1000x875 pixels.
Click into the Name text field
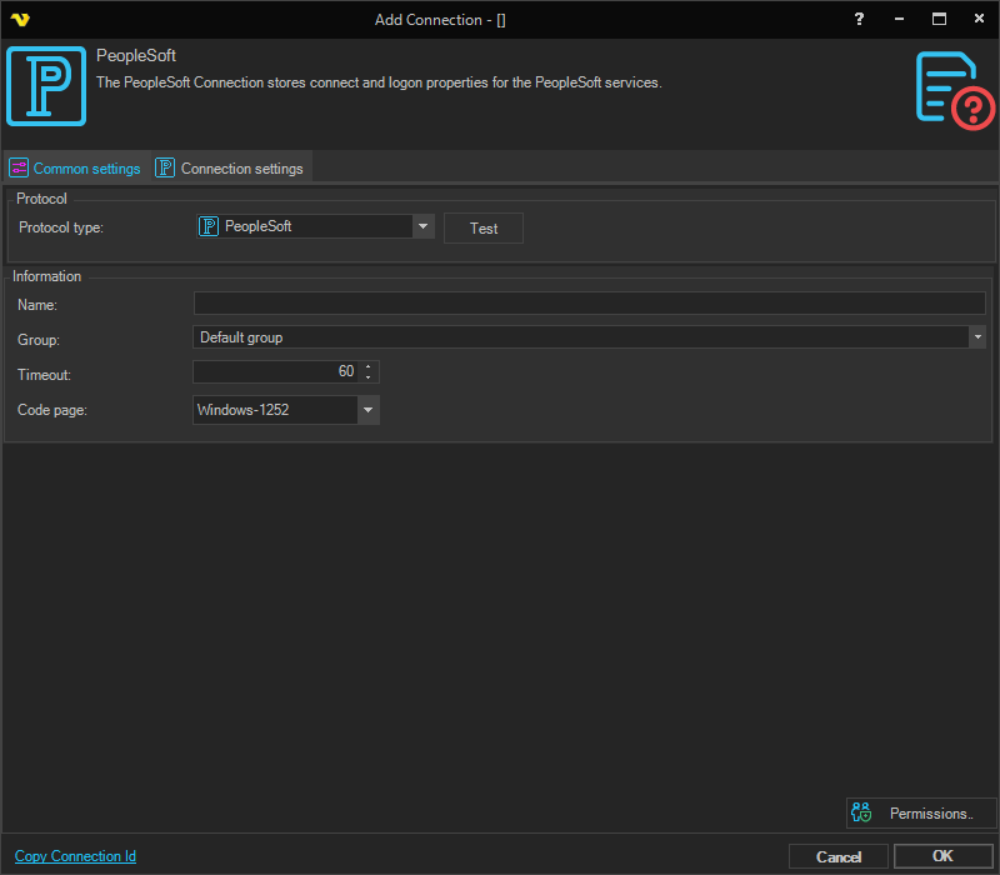(589, 304)
